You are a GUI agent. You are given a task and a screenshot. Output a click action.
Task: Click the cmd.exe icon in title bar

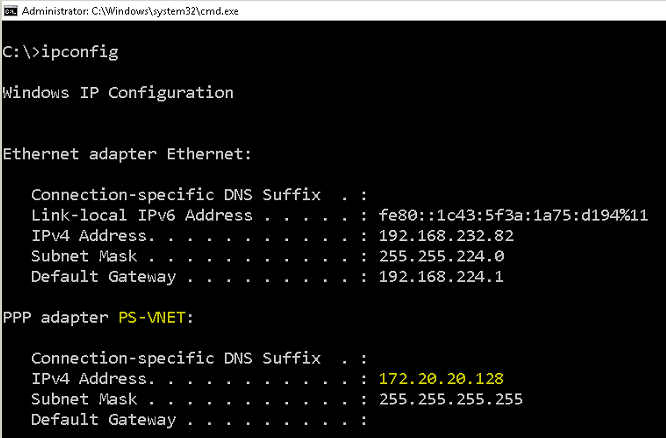tap(11, 11)
